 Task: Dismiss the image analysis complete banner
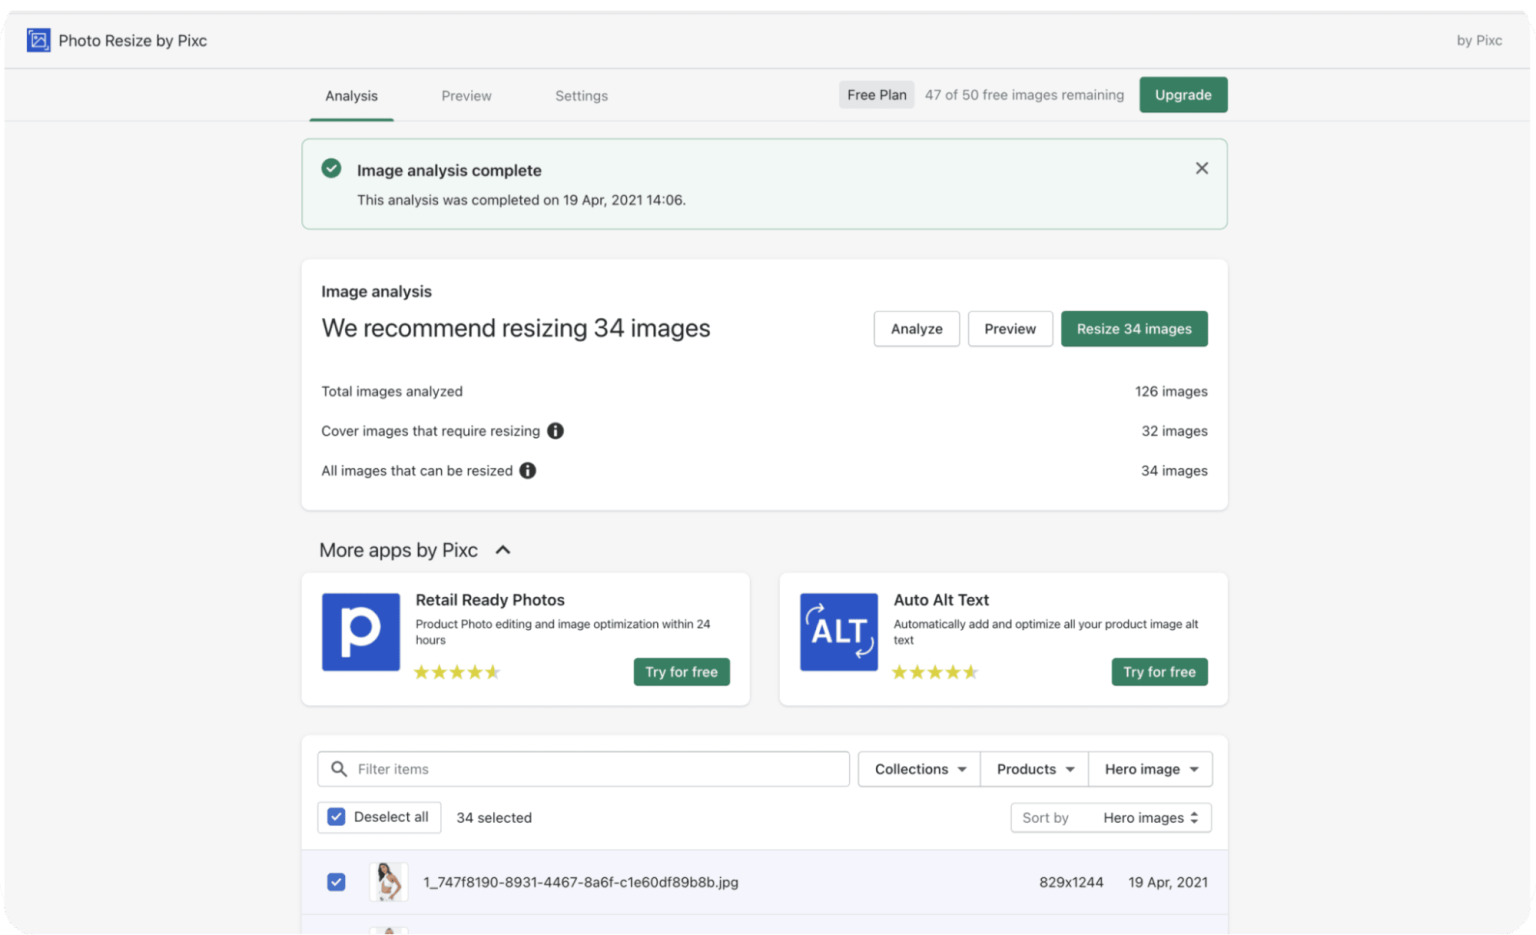click(1201, 168)
